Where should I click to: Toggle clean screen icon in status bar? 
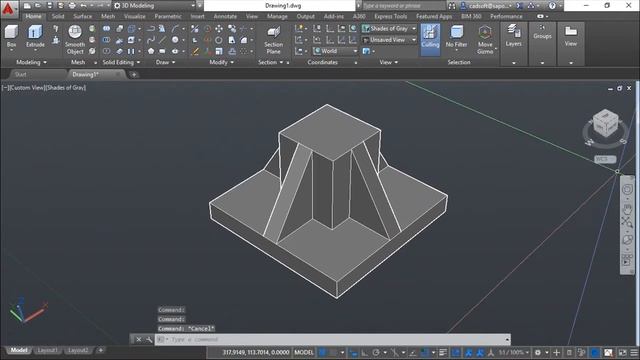622,352
